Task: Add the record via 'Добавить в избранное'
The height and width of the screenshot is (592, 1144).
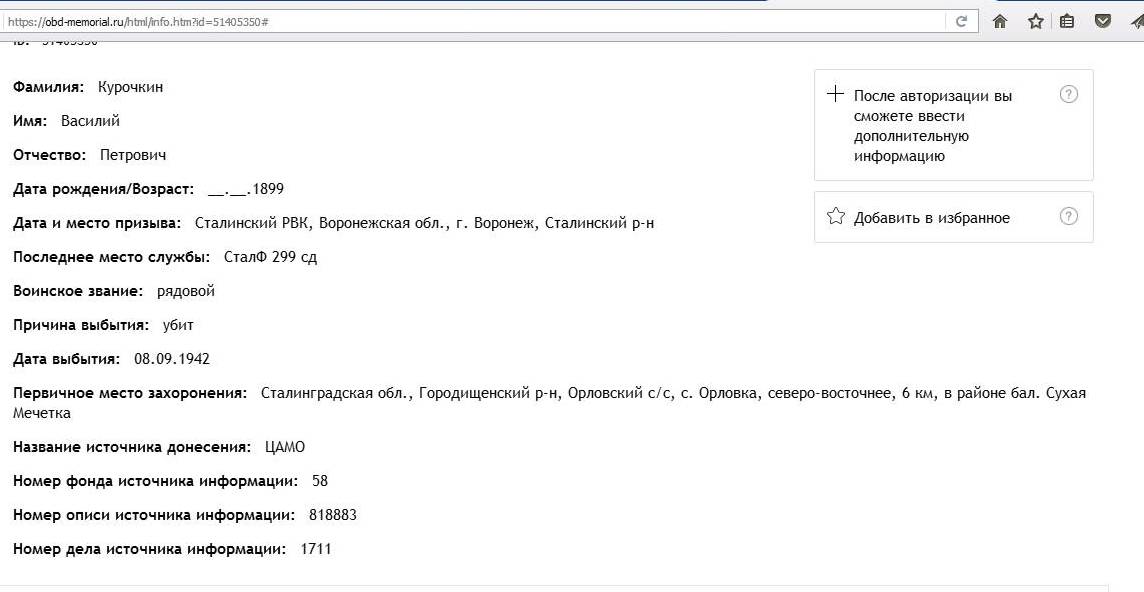Action: click(931, 218)
